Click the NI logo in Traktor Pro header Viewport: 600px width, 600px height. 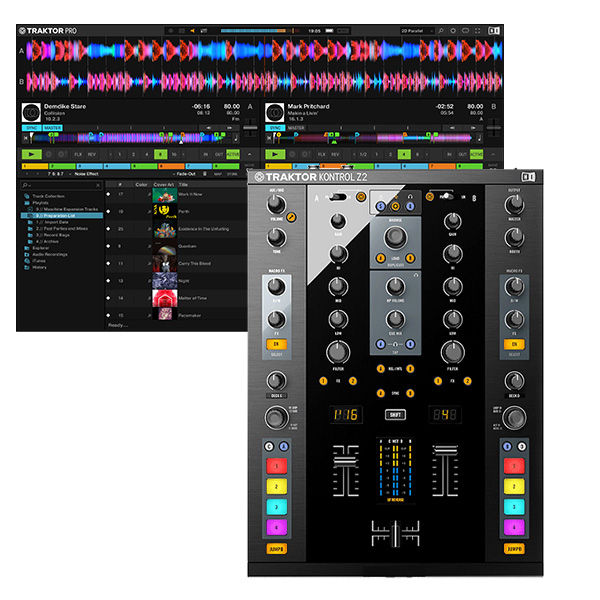(x=494, y=31)
